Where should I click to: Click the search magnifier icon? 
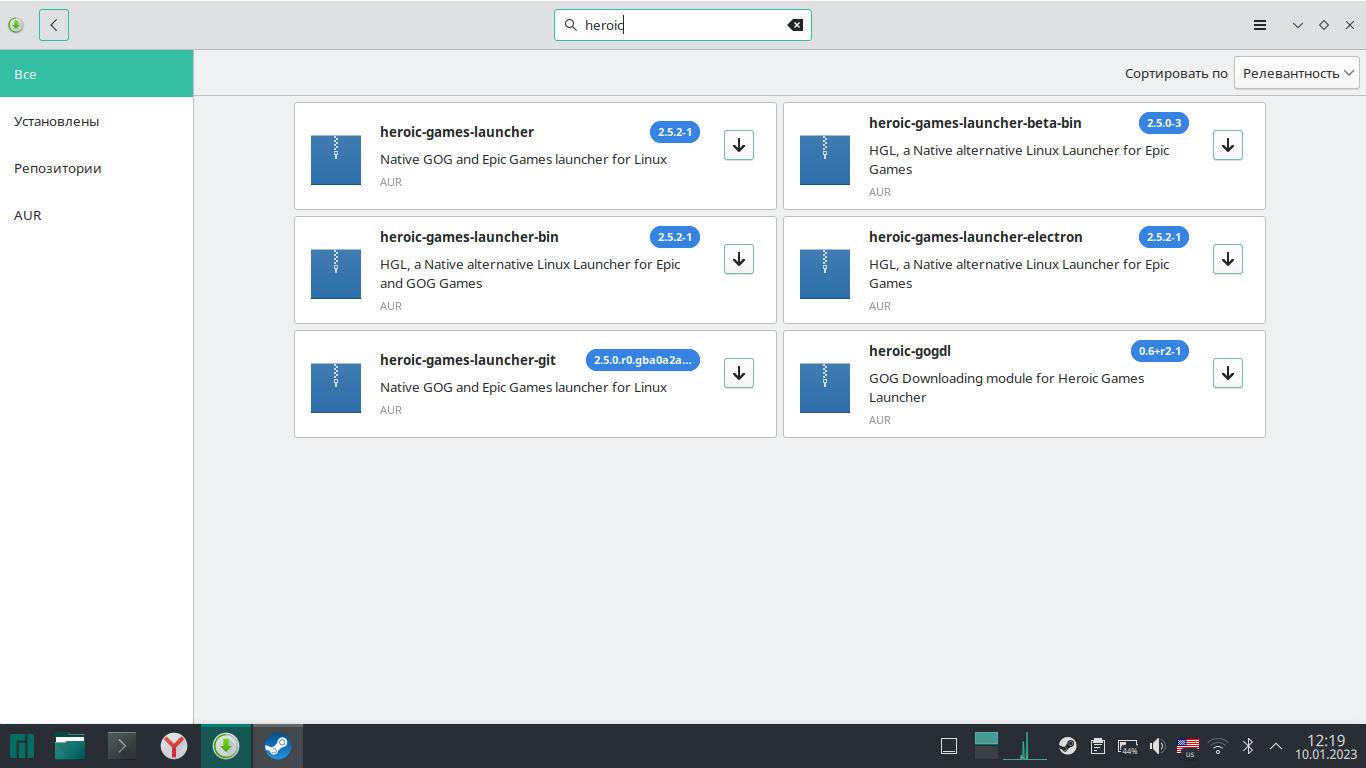point(571,25)
